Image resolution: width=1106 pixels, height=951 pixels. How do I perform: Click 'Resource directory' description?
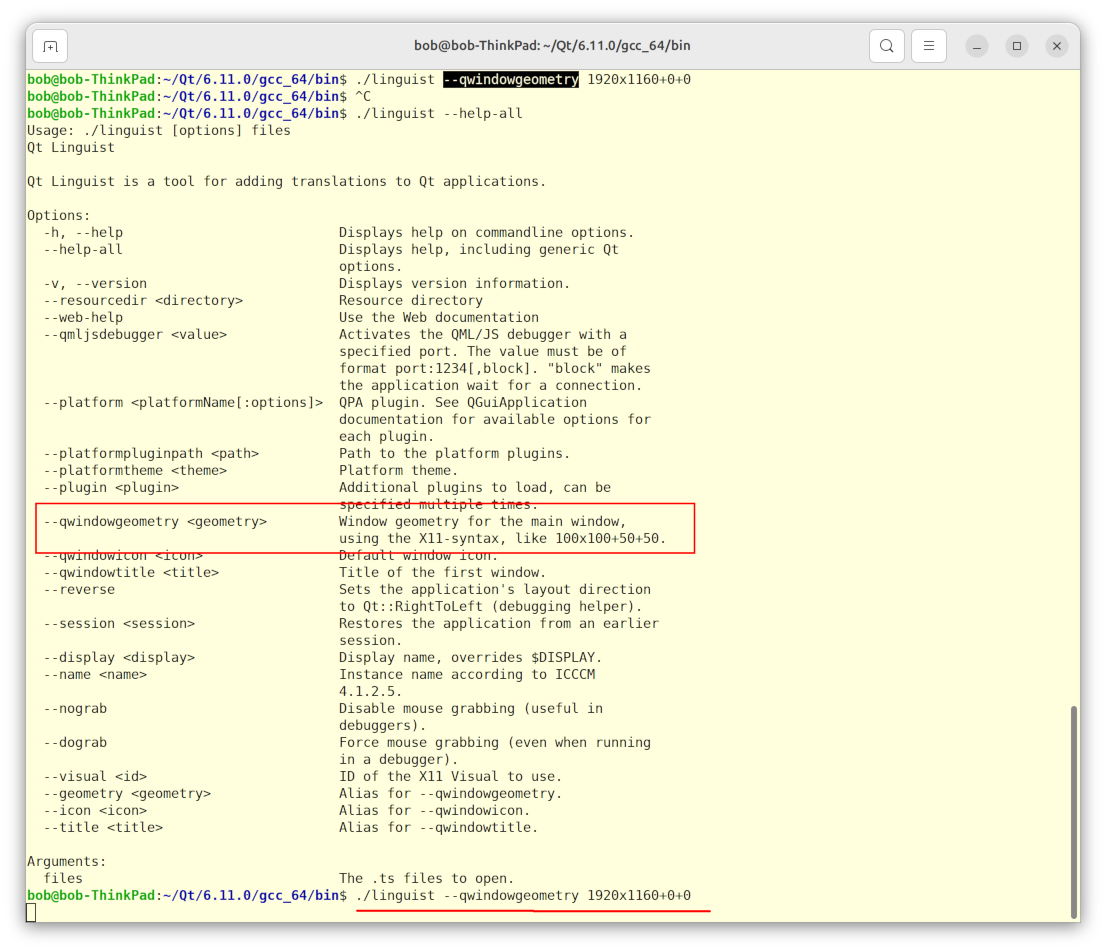[x=411, y=301]
